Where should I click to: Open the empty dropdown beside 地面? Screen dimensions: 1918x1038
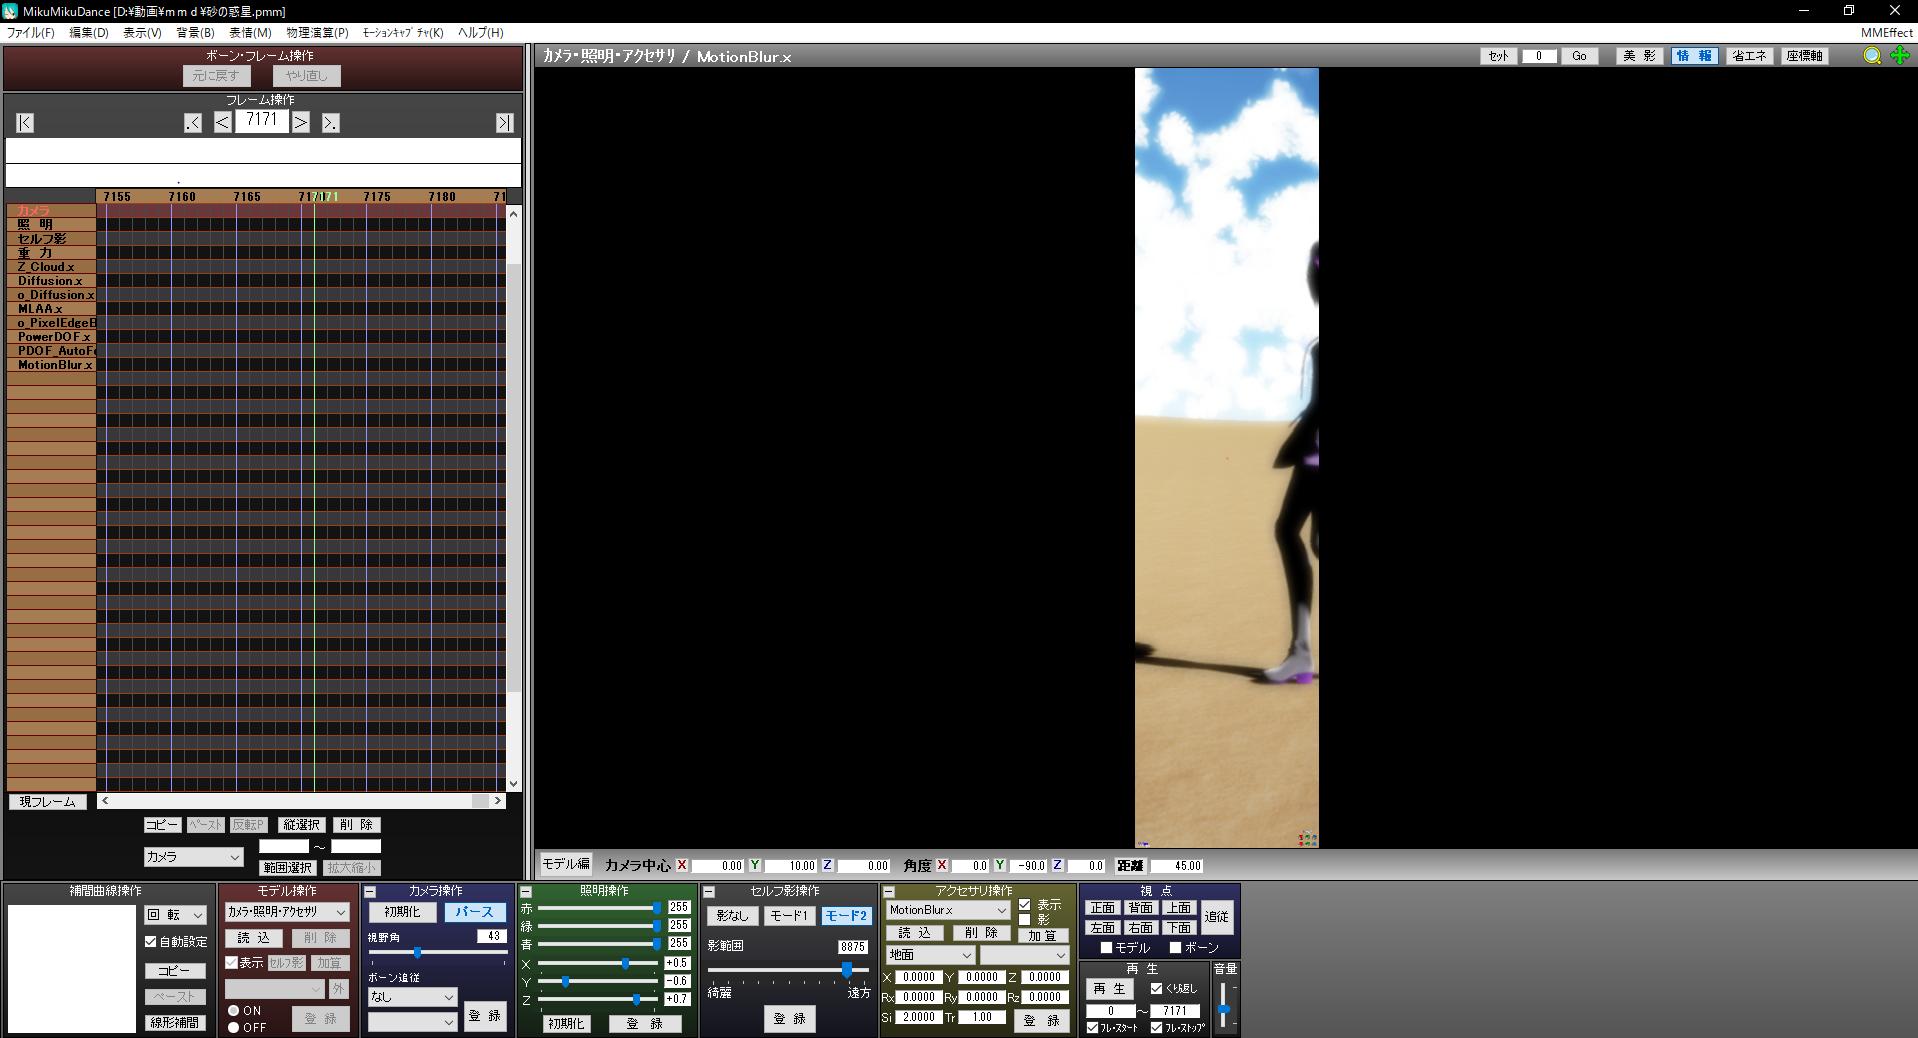coord(1025,955)
